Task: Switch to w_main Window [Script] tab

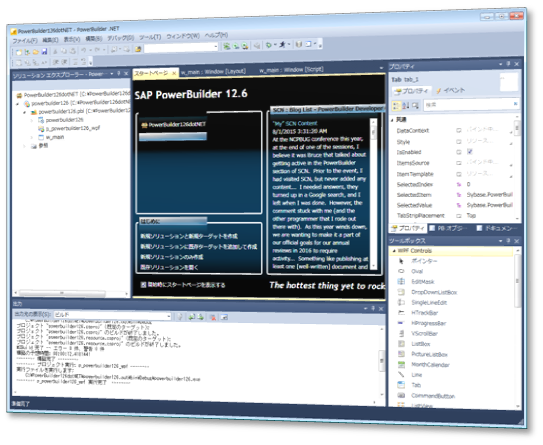Action: (291, 70)
